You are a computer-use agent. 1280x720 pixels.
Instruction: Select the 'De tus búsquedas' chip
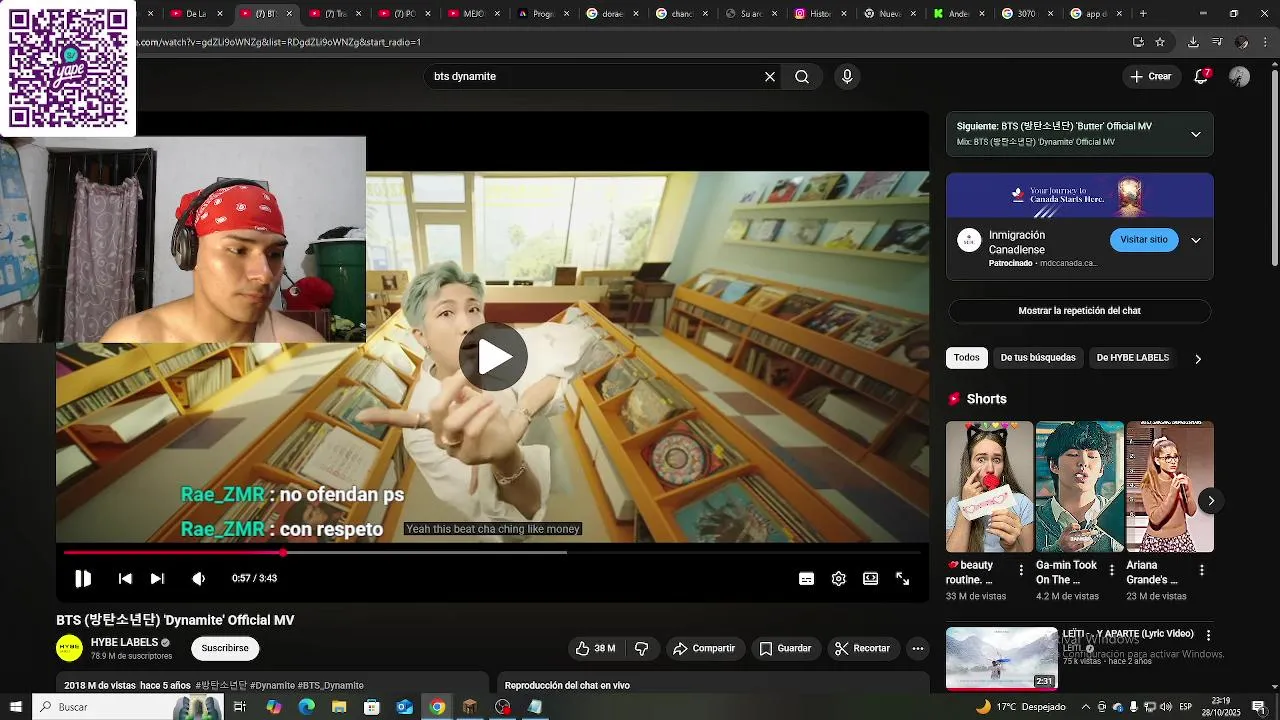tap(1038, 358)
